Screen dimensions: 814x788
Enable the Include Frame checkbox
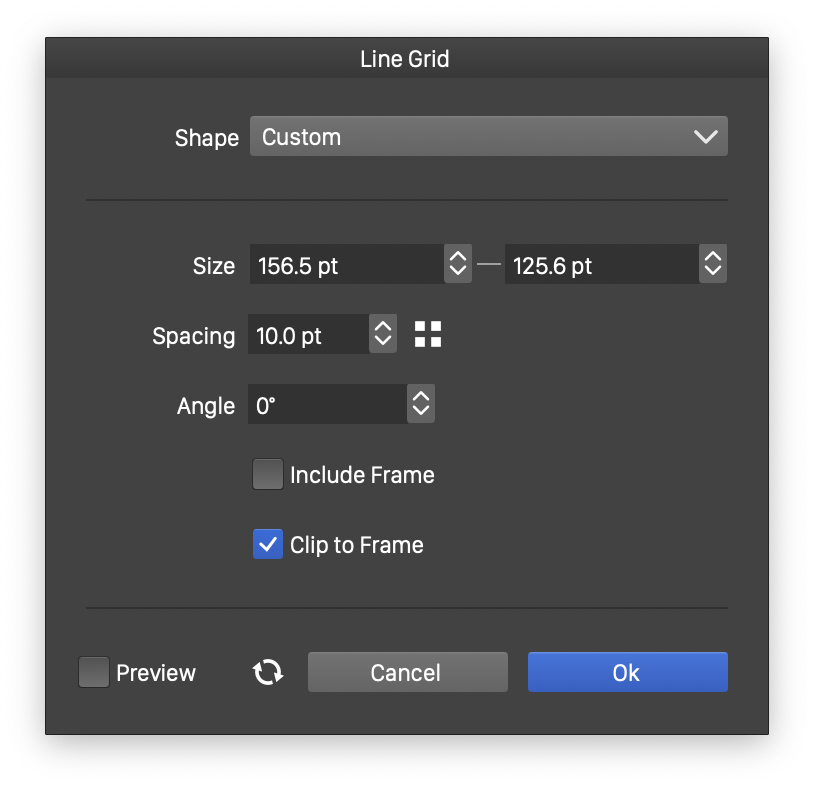click(268, 474)
